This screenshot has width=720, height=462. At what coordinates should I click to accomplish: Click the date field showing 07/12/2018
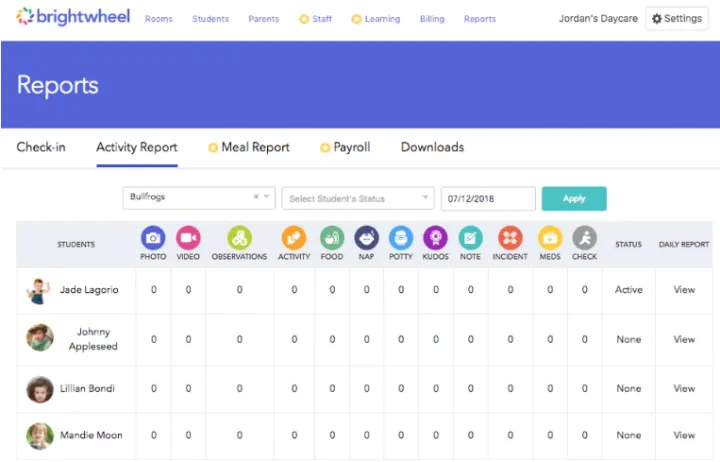(488, 198)
